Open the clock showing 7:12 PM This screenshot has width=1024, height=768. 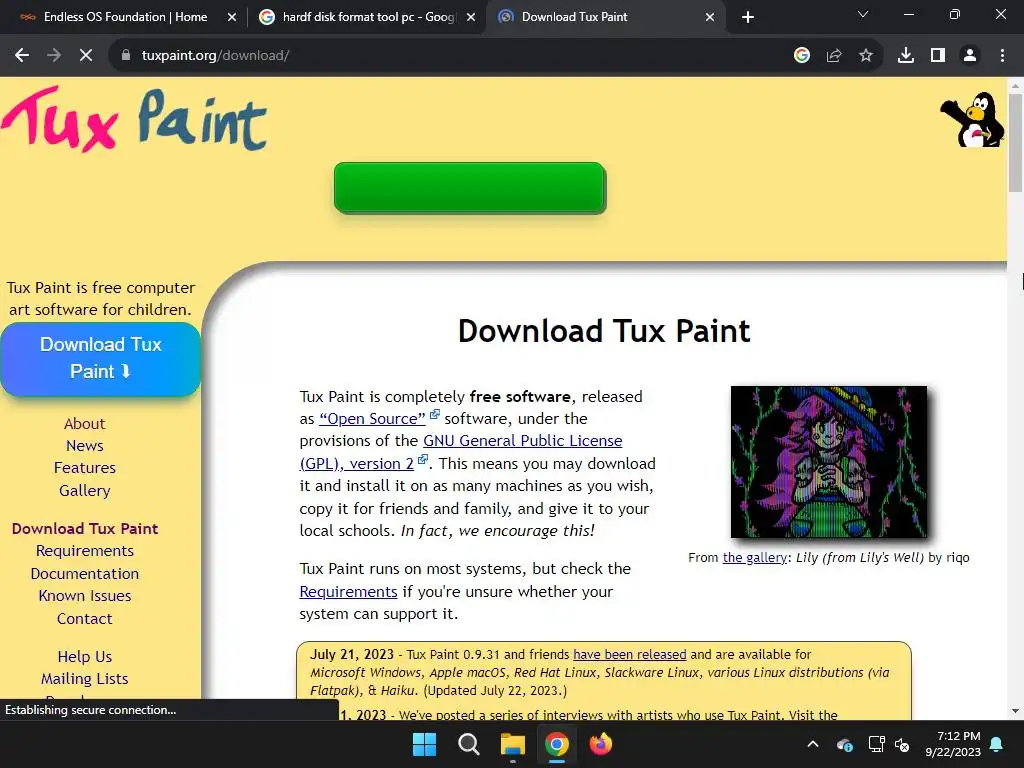pos(953,744)
